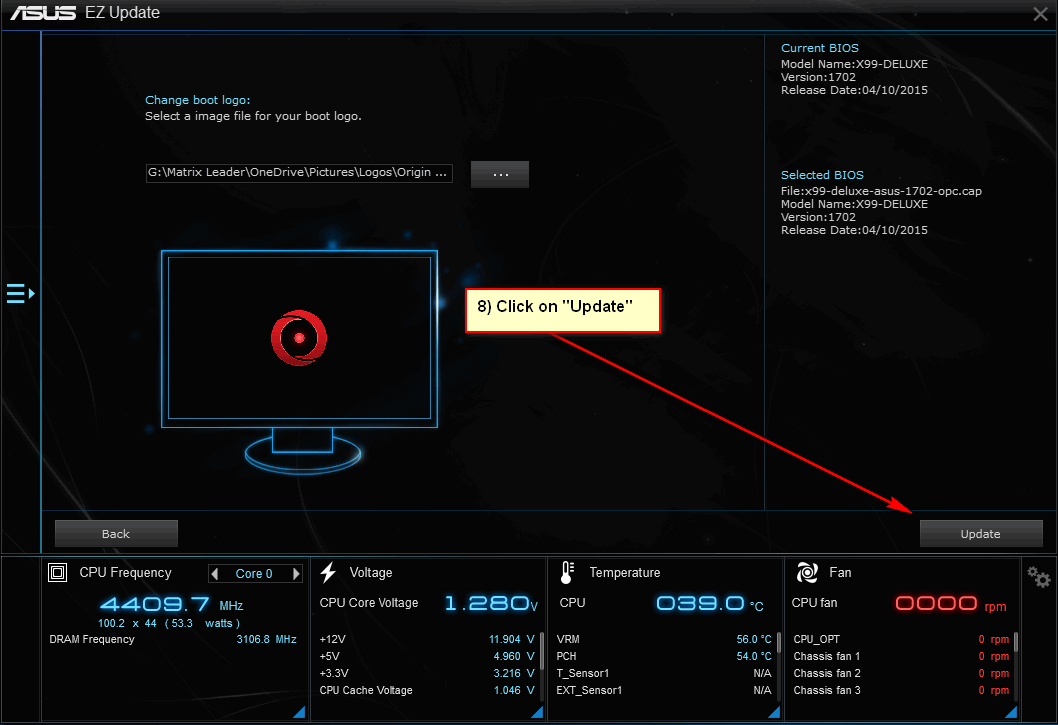Click the +3.3V voltage row
The height and width of the screenshot is (725, 1058).
coord(427,673)
